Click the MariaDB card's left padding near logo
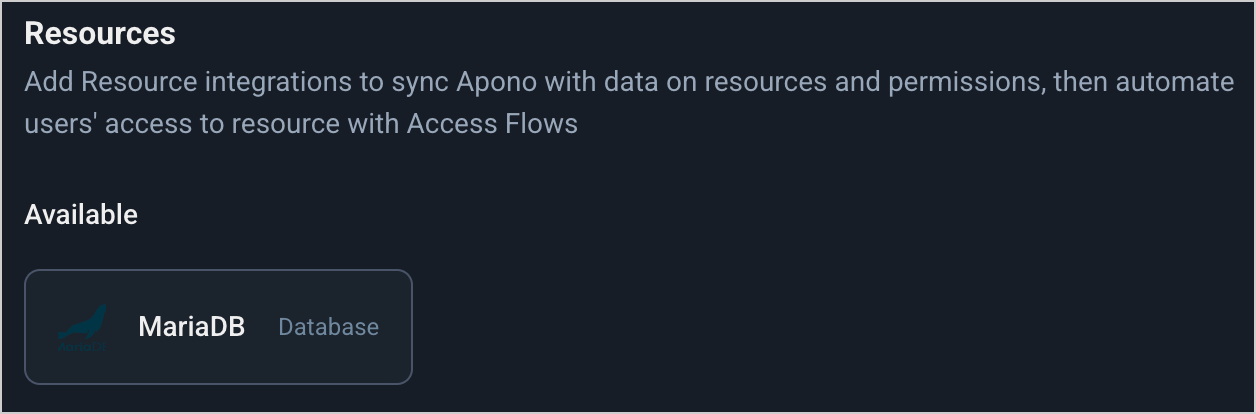The image size is (1256, 414). coord(41,327)
